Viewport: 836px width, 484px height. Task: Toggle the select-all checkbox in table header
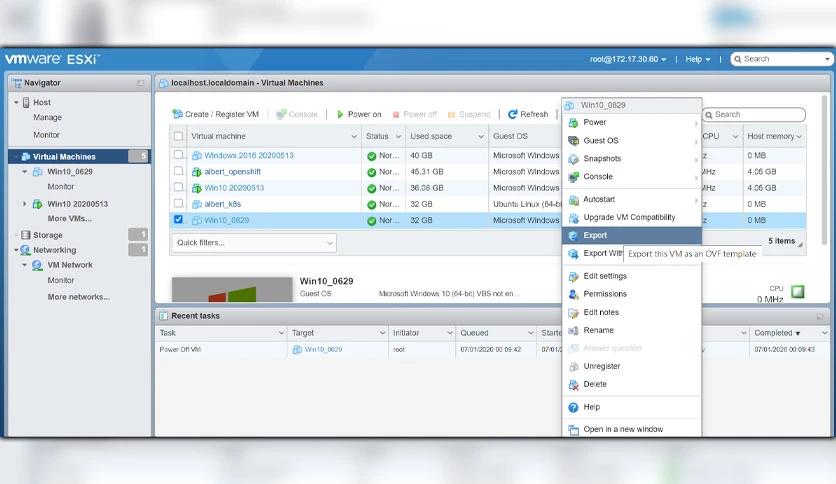coord(179,136)
